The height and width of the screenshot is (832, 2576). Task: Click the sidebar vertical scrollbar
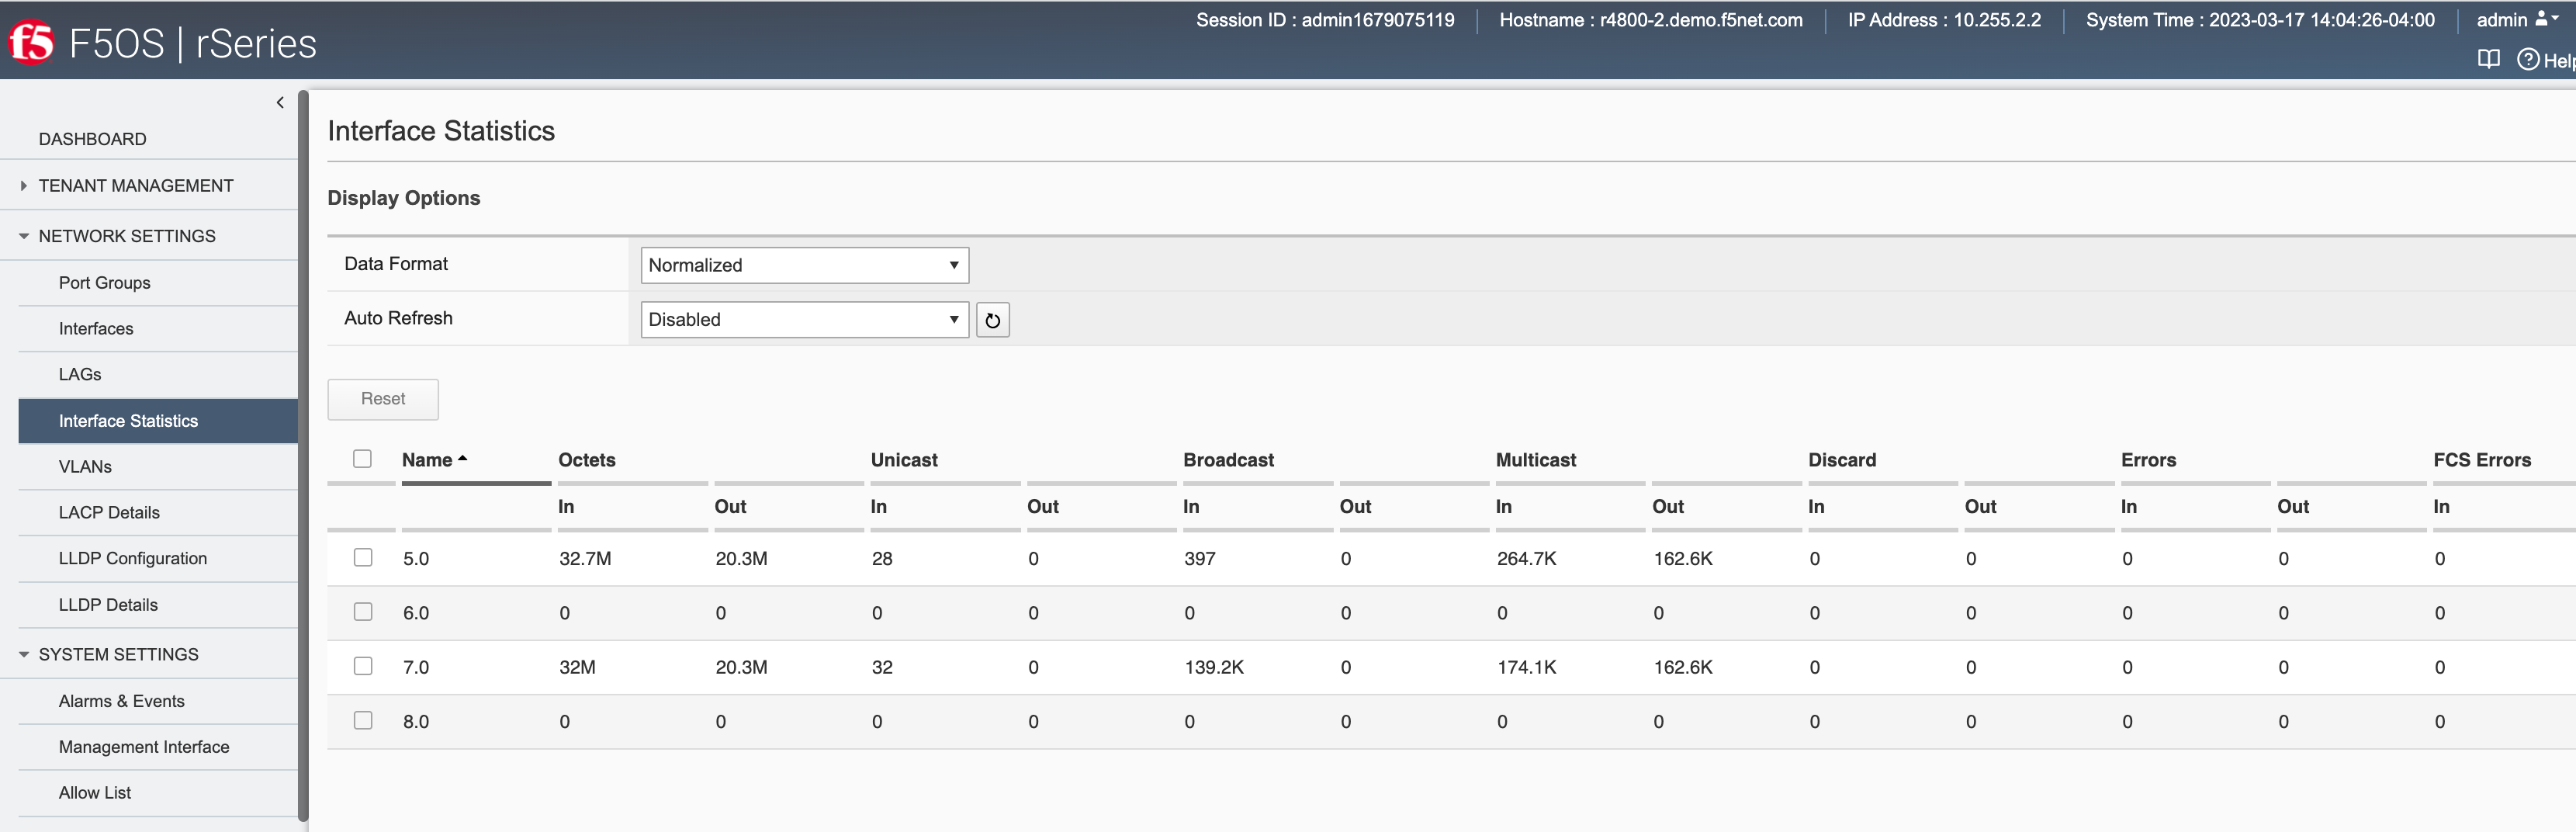(303, 455)
